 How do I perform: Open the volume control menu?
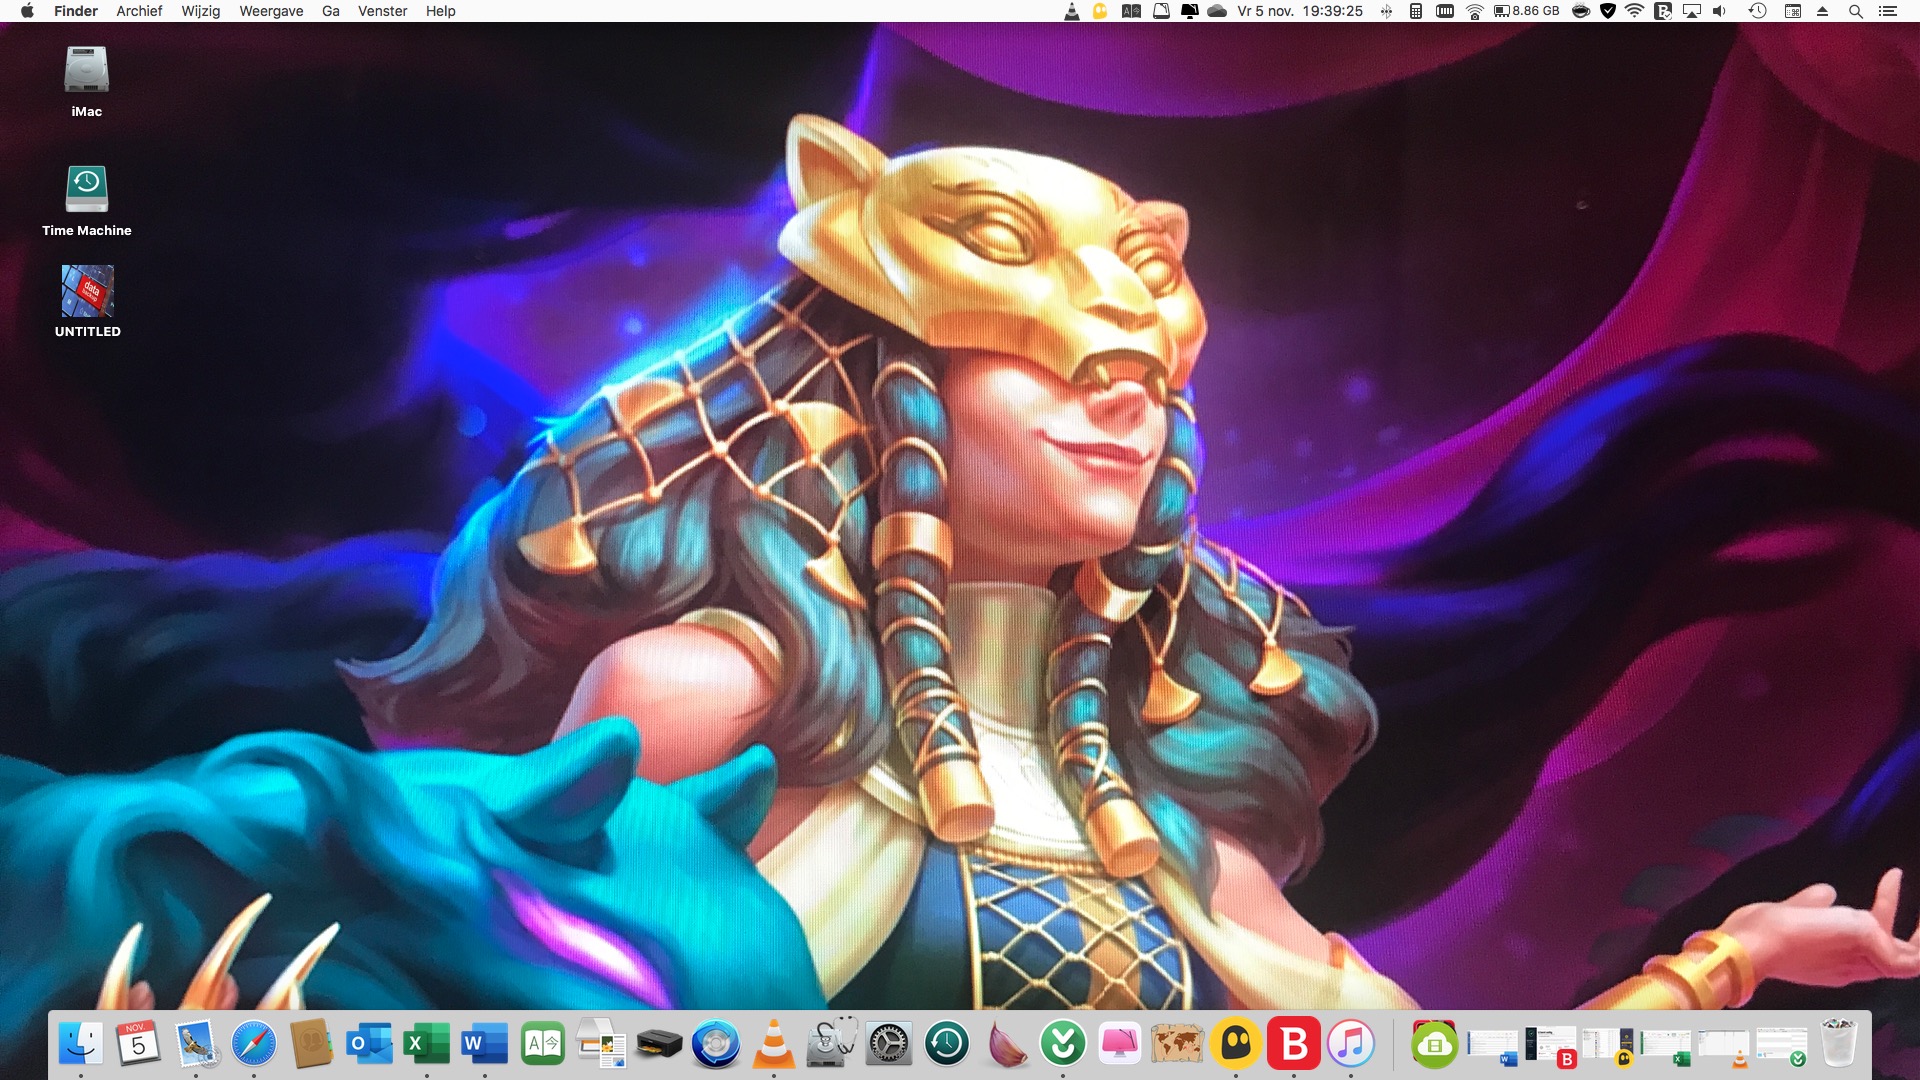(1719, 11)
